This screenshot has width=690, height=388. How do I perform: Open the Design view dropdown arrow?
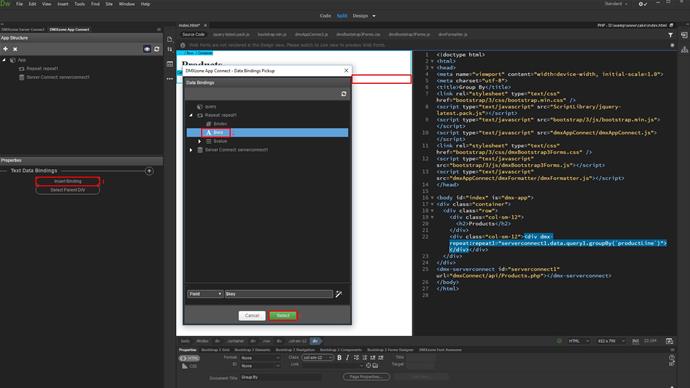pos(374,16)
